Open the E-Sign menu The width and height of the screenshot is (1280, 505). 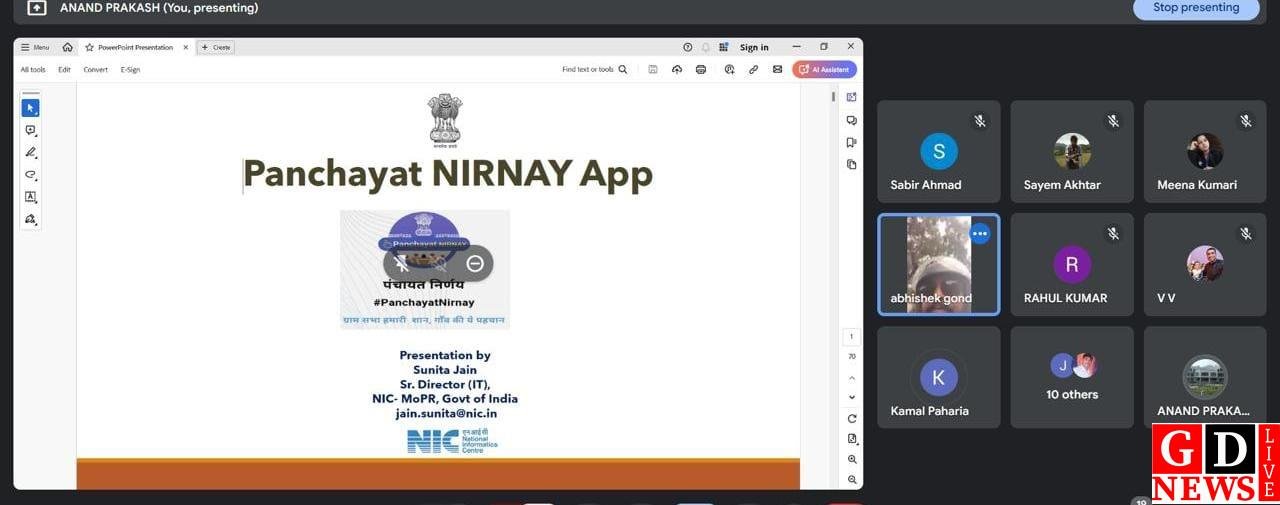pyautogui.click(x=130, y=69)
